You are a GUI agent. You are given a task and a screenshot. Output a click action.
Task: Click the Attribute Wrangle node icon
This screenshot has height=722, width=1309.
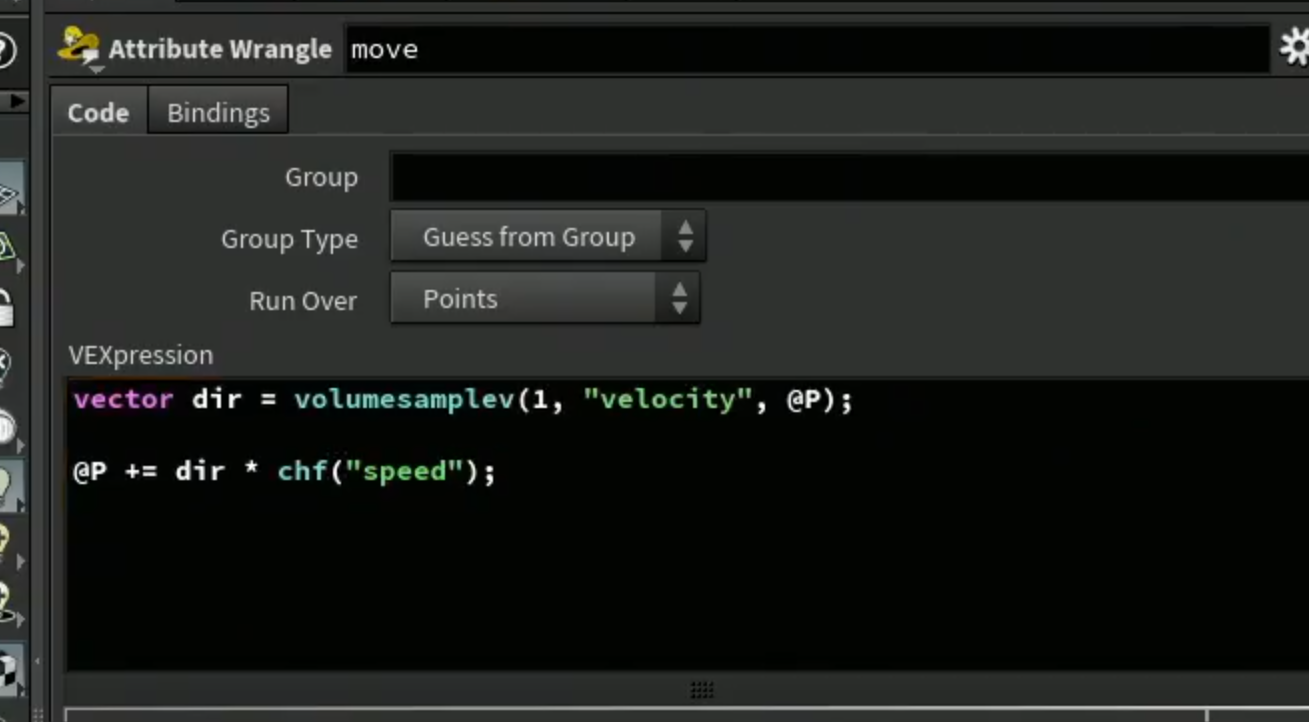coord(79,48)
